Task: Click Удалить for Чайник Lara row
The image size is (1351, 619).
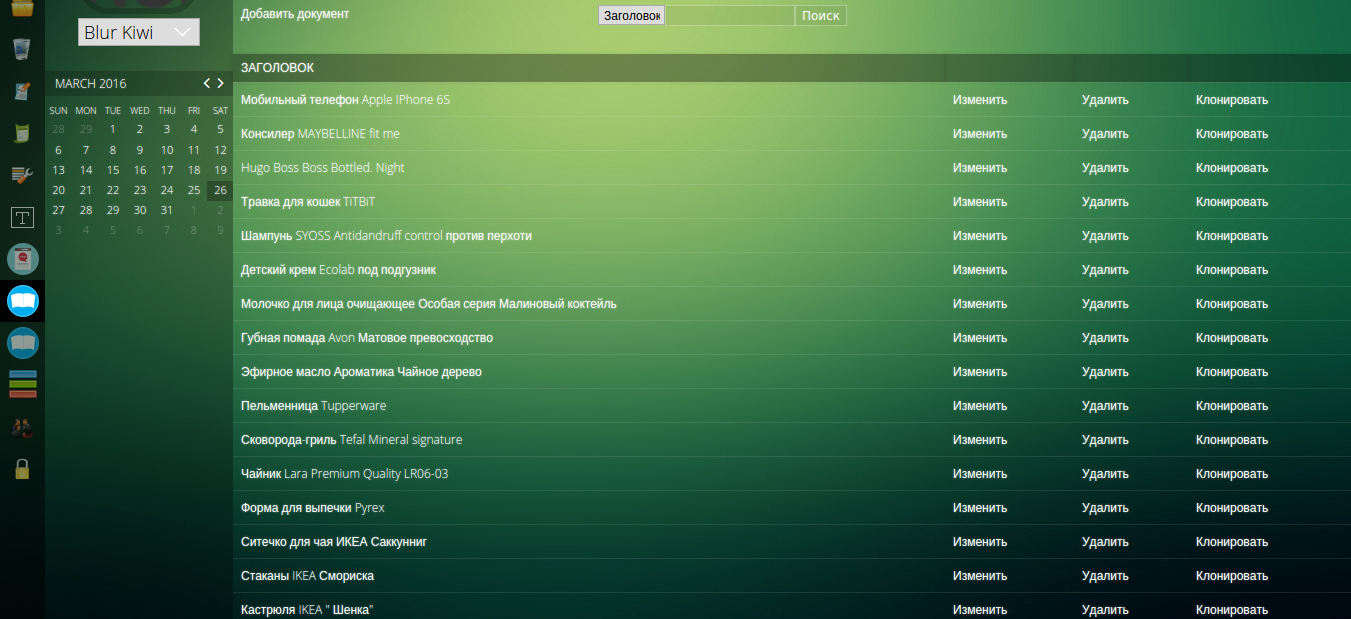Action: pos(1105,474)
